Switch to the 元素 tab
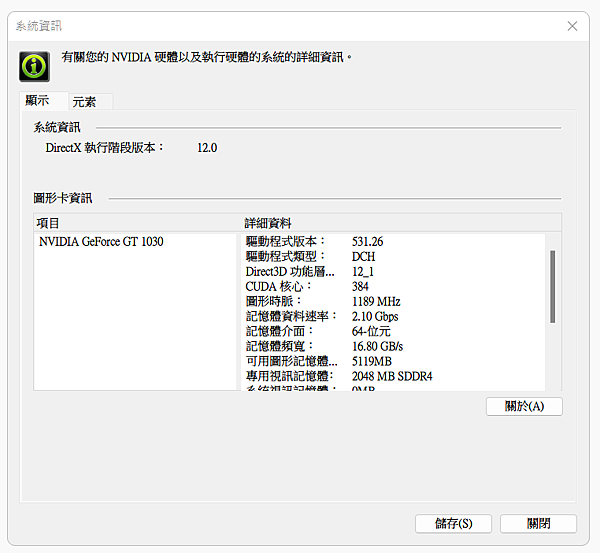Screen dimensions: 600x553 91,102
